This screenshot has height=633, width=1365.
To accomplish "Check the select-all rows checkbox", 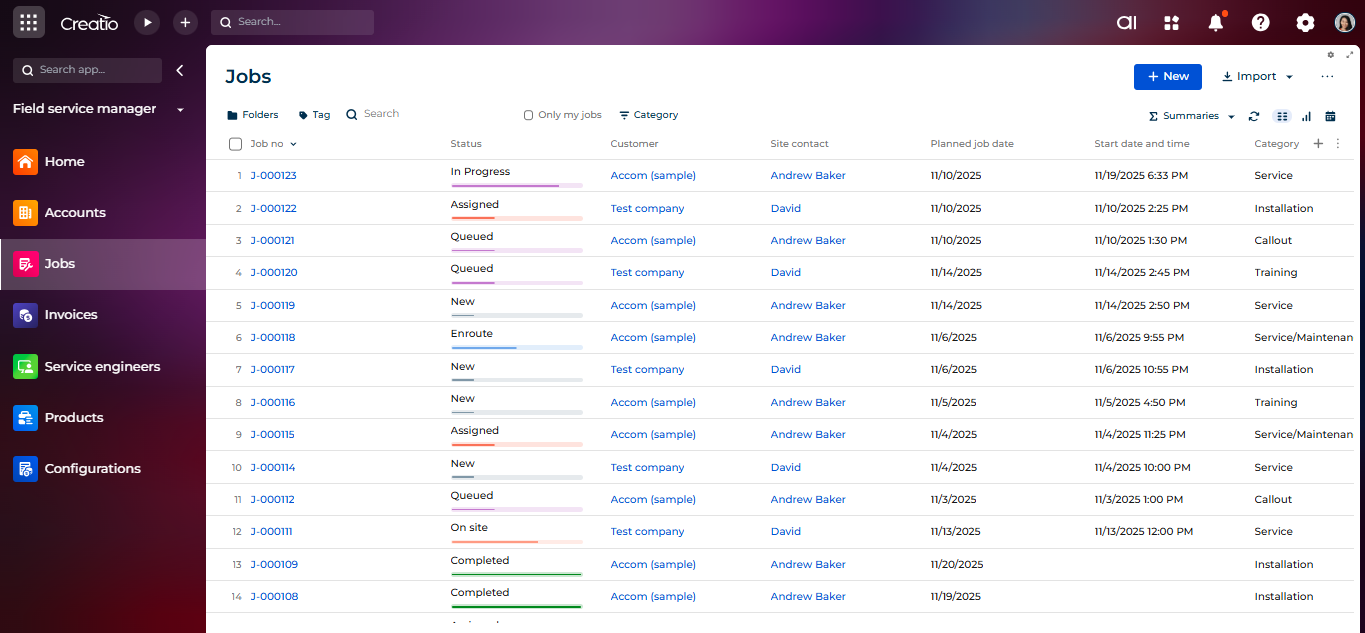I will pos(236,144).
